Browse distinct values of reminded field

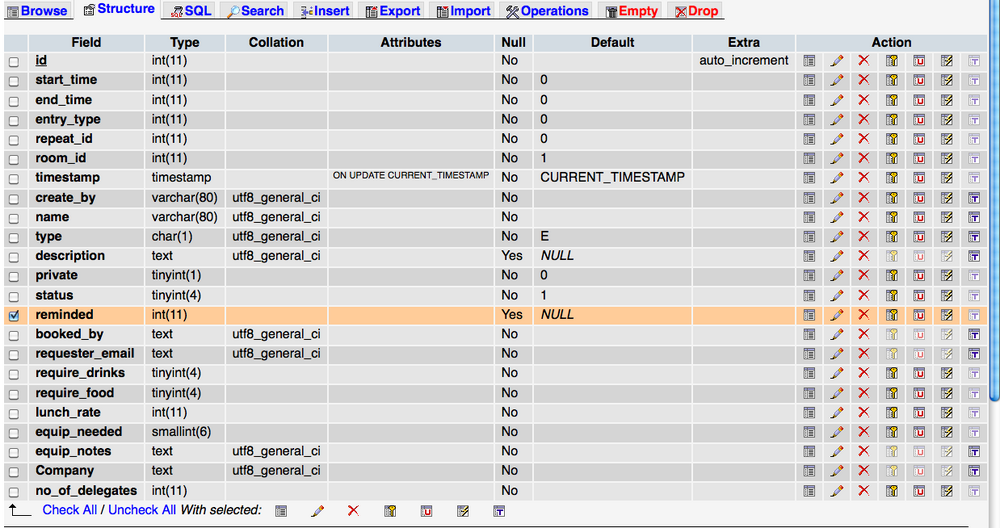coord(809,315)
